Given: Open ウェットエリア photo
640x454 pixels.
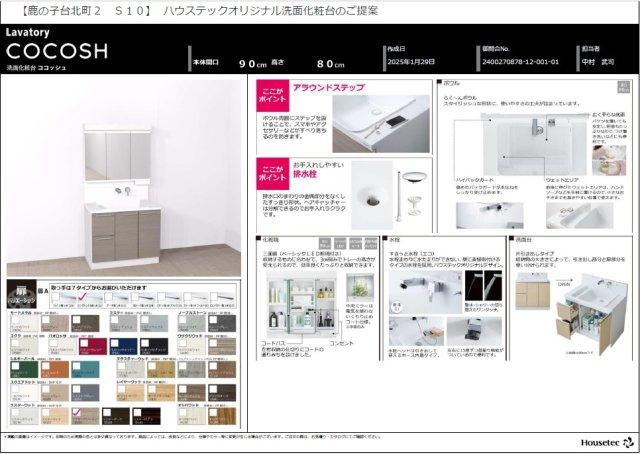Looking at the screenshot, I should point(580,216).
